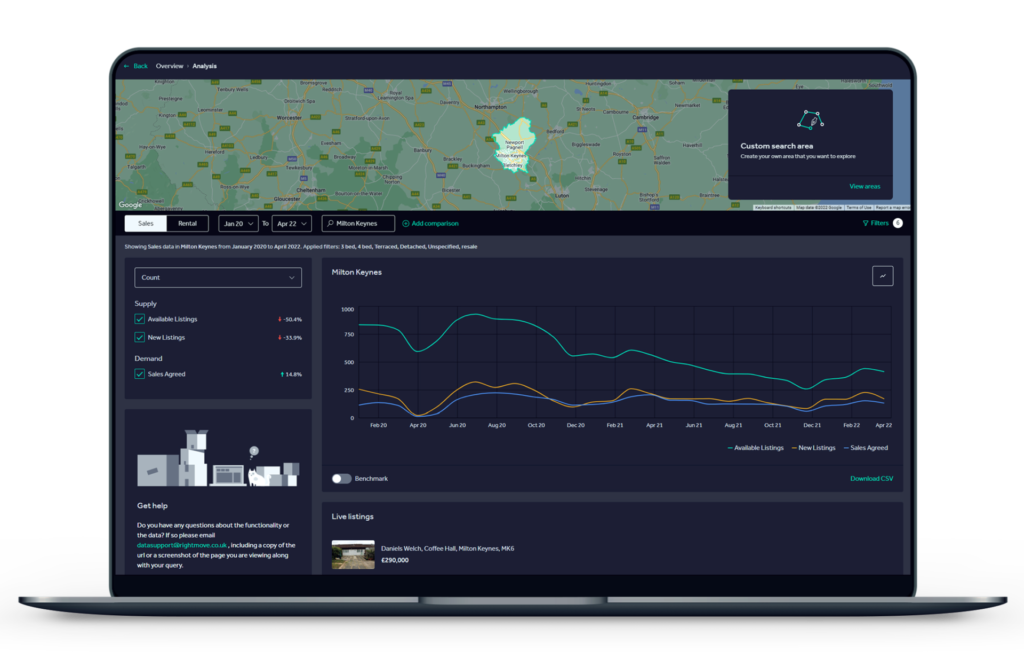Click the 1000 value on the chart's vertical axis
The width and height of the screenshot is (1024, 652).
(x=347, y=310)
